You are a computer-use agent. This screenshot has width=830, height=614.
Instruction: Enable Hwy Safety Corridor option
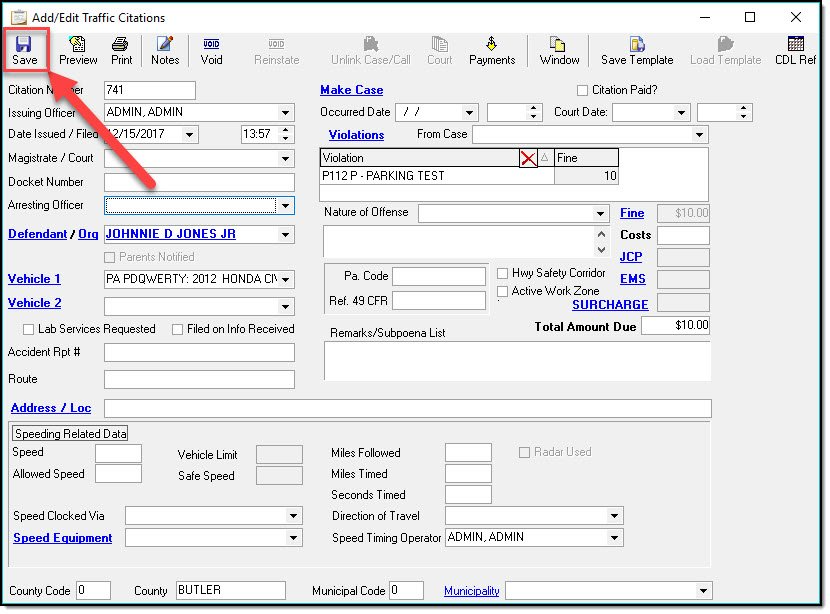click(503, 274)
